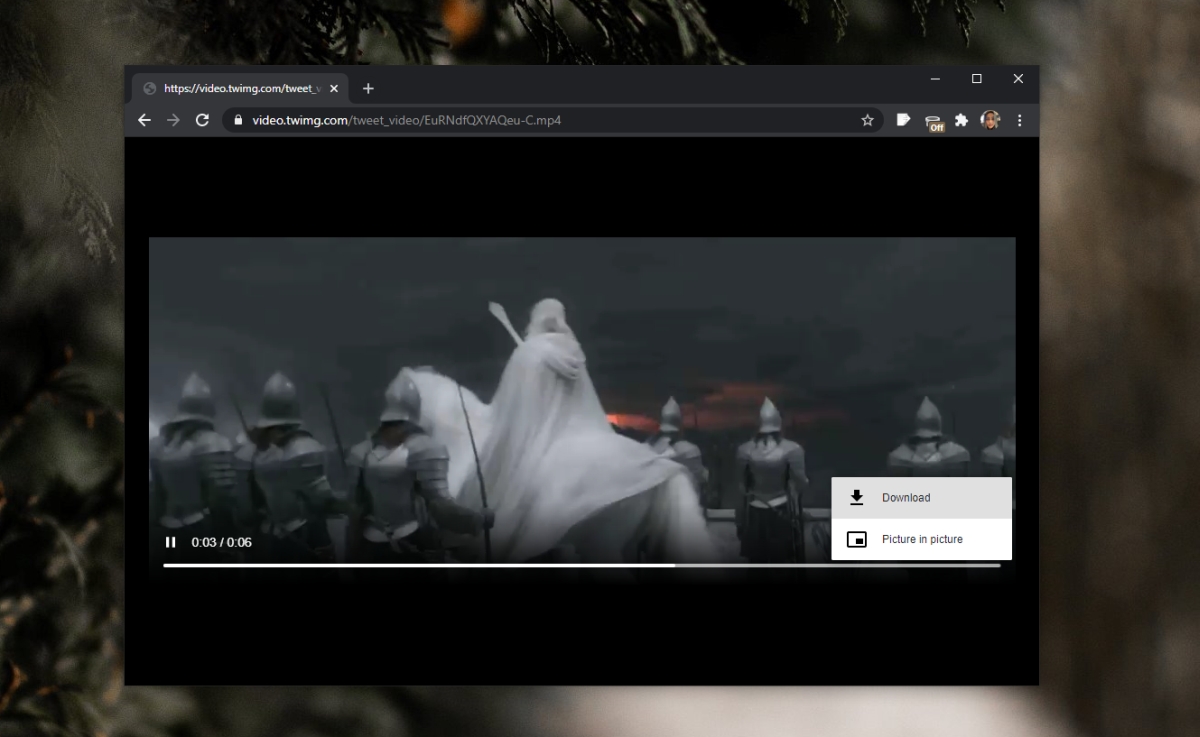1200x737 pixels.
Task: Open a new browser tab
Action: [368, 88]
